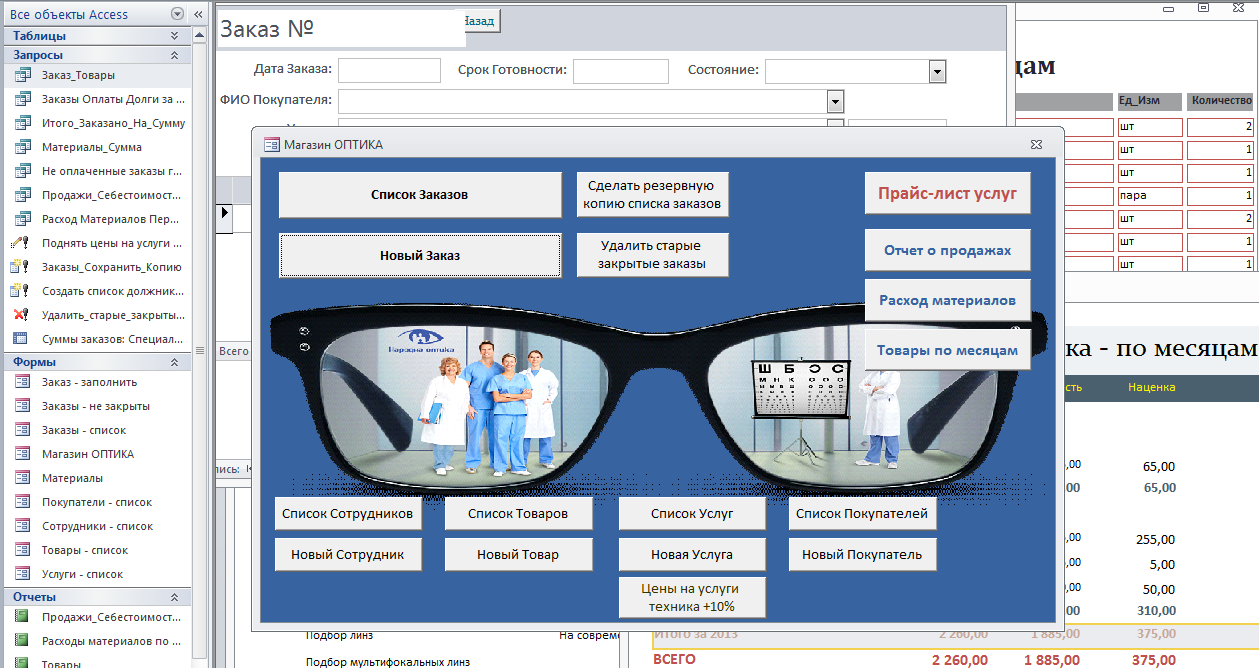Click the Поднять цены на услуги update-query icon

coord(20,243)
